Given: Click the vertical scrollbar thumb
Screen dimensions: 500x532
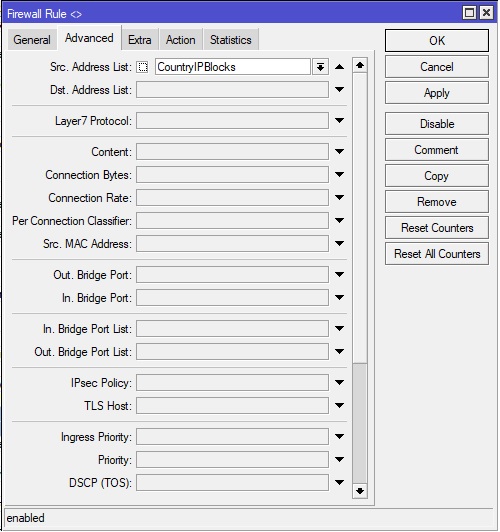Looking at the screenshot, I should 360,423.
